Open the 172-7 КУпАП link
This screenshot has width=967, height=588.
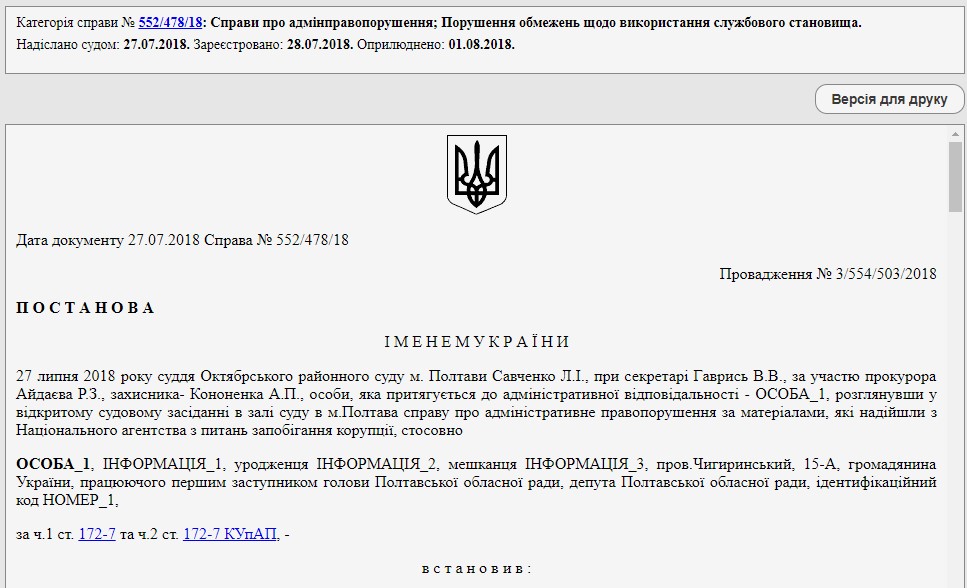(230, 534)
